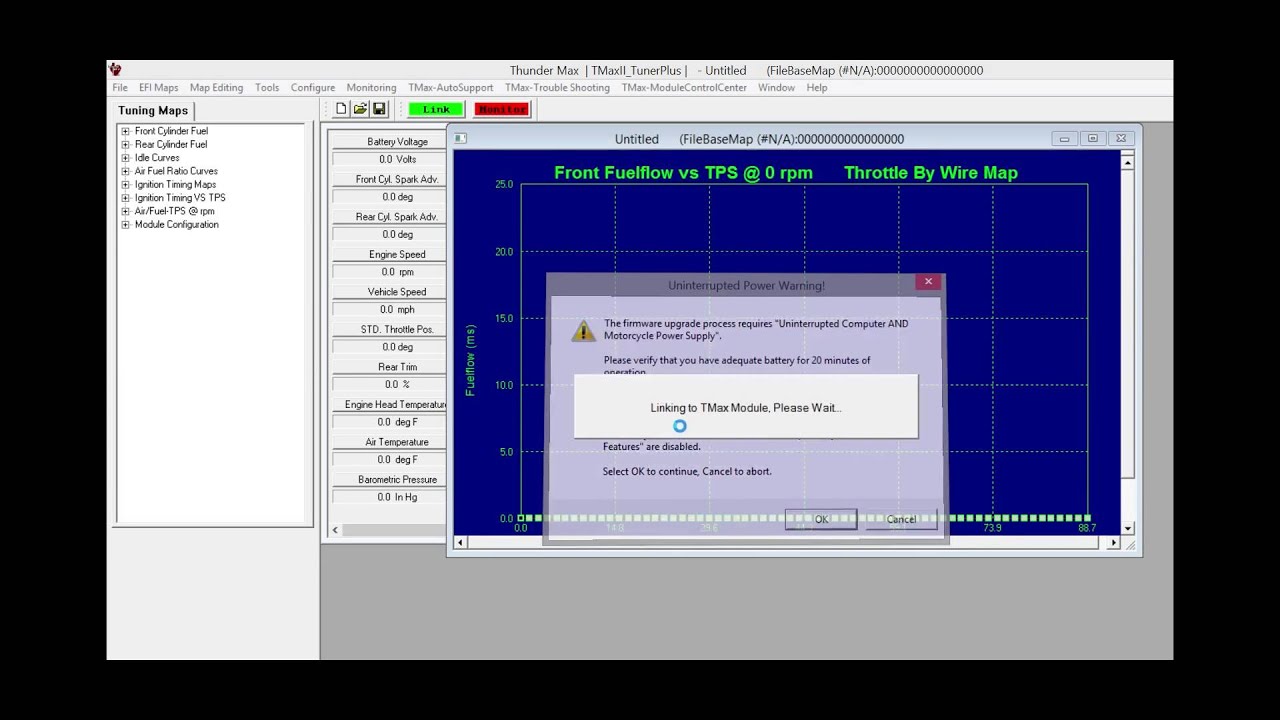The image size is (1280, 720).
Task: Select Module Configuration in the tree
Action: tap(176, 225)
